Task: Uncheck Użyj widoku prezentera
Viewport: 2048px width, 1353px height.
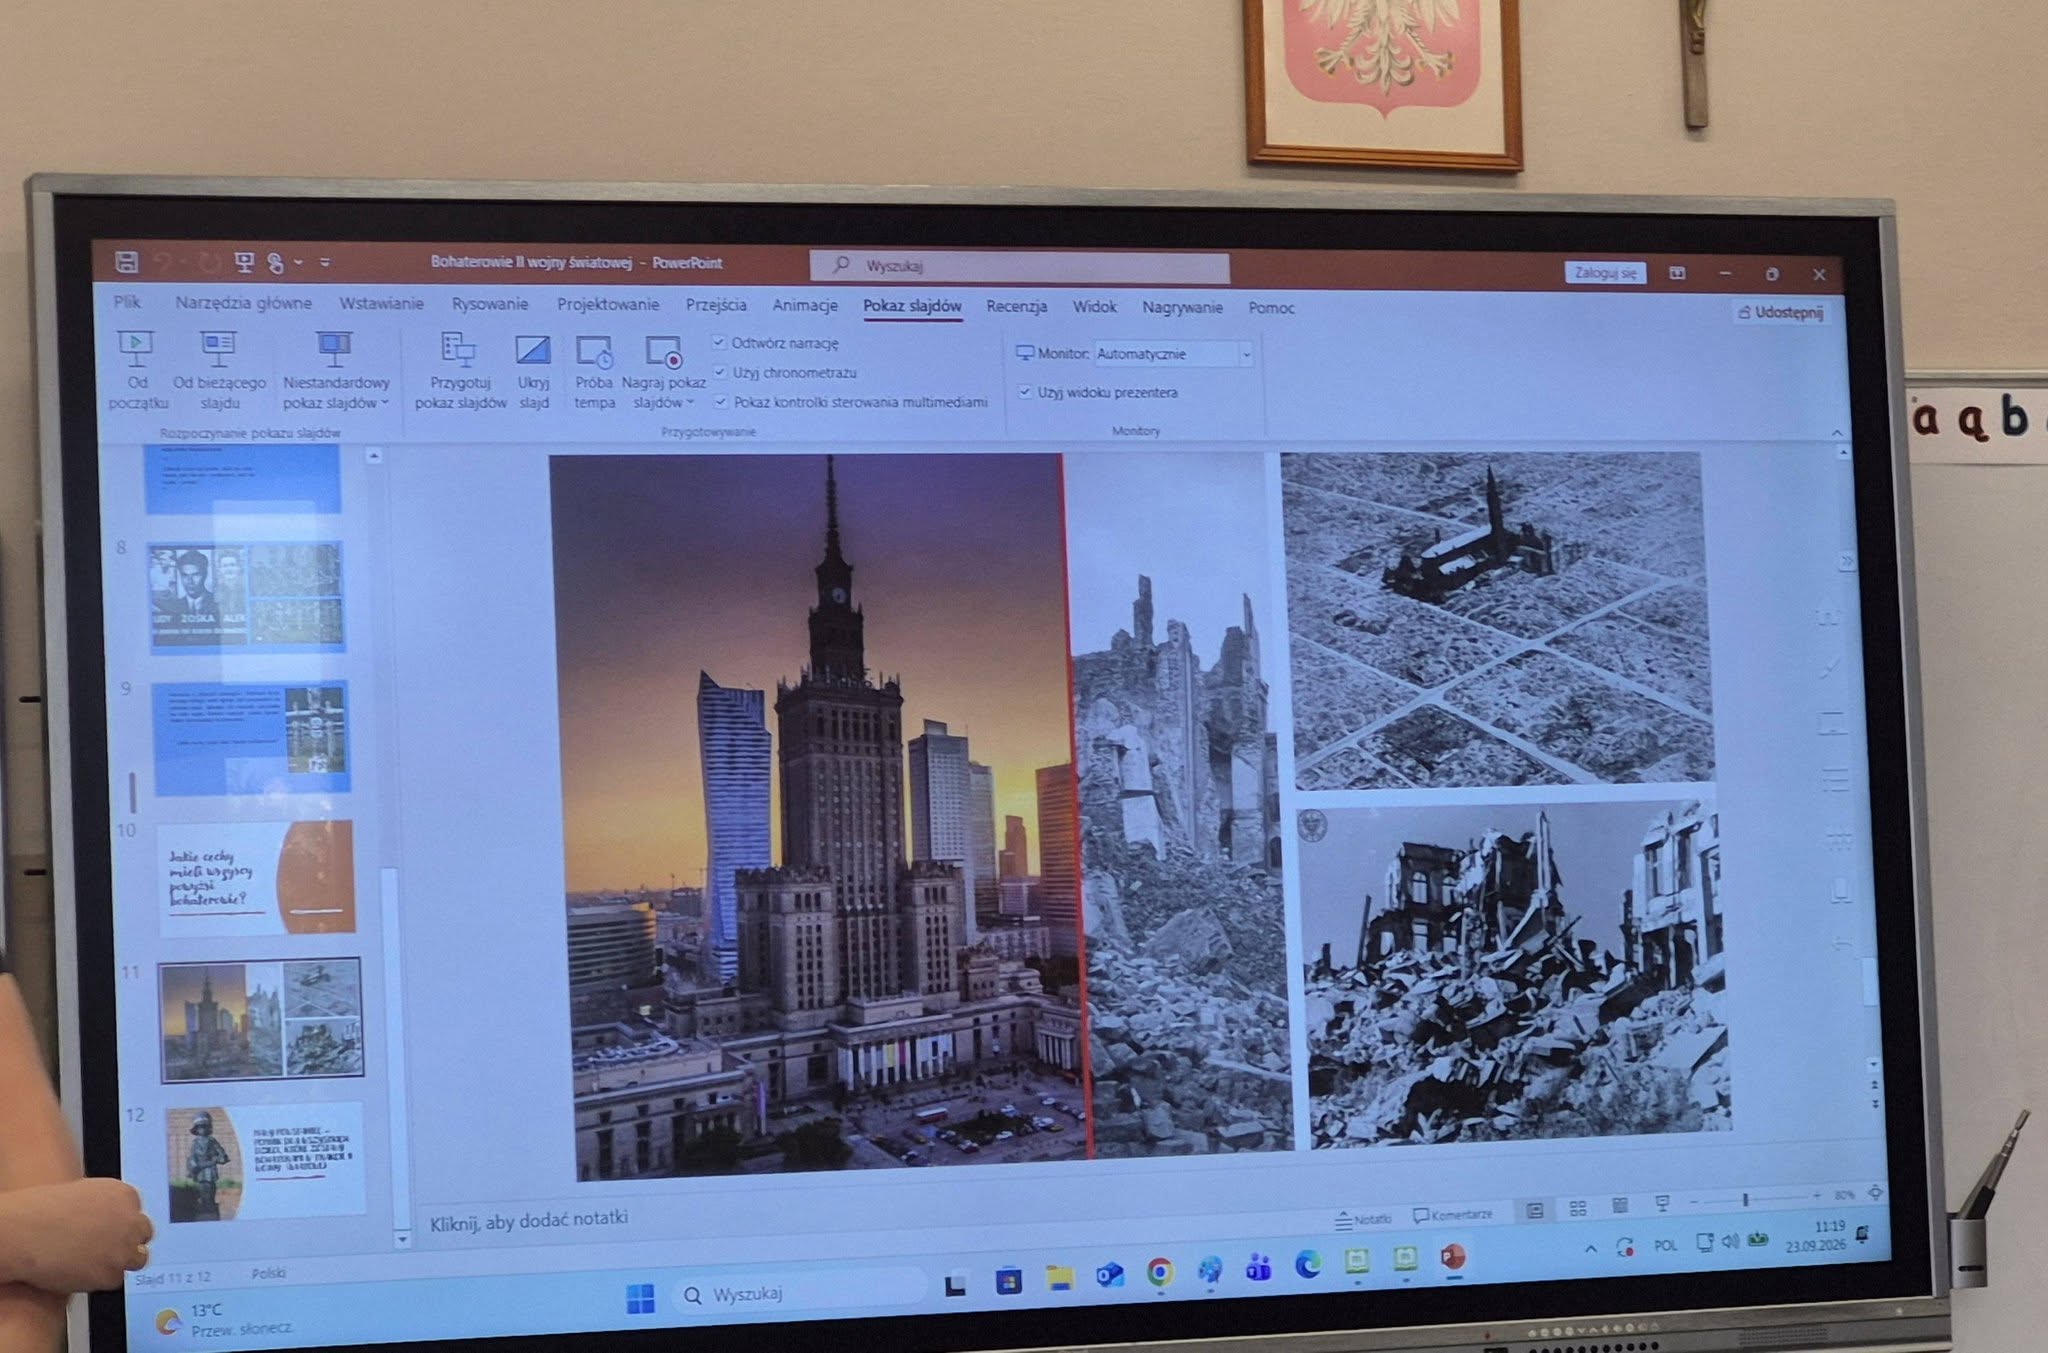Action: click(1024, 391)
